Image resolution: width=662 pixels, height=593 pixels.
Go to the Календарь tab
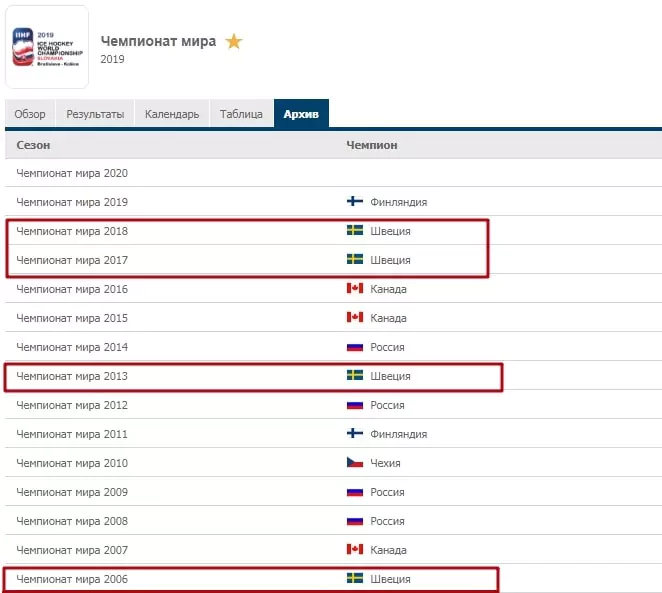point(172,114)
